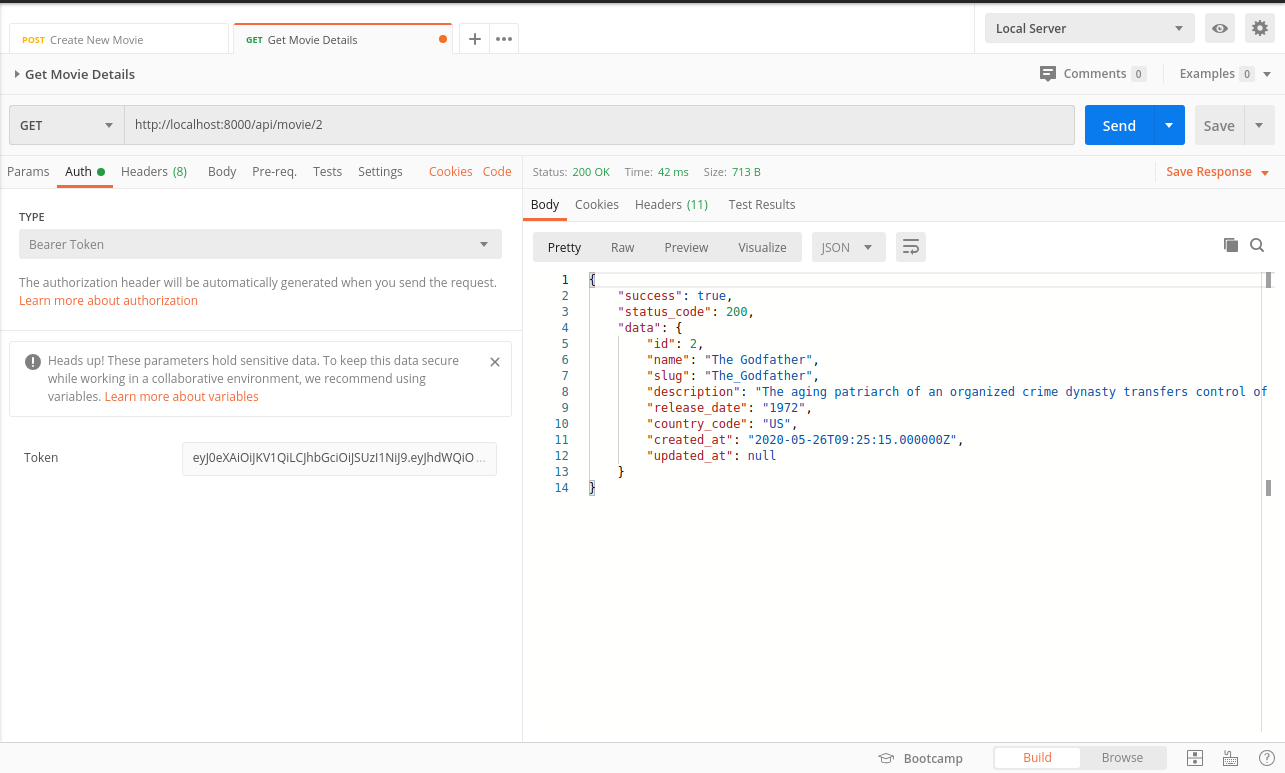Viewport: 1285px width, 773px height.
Task: Open environment quick look eye icon
Action: click(x=1220, y=28)
